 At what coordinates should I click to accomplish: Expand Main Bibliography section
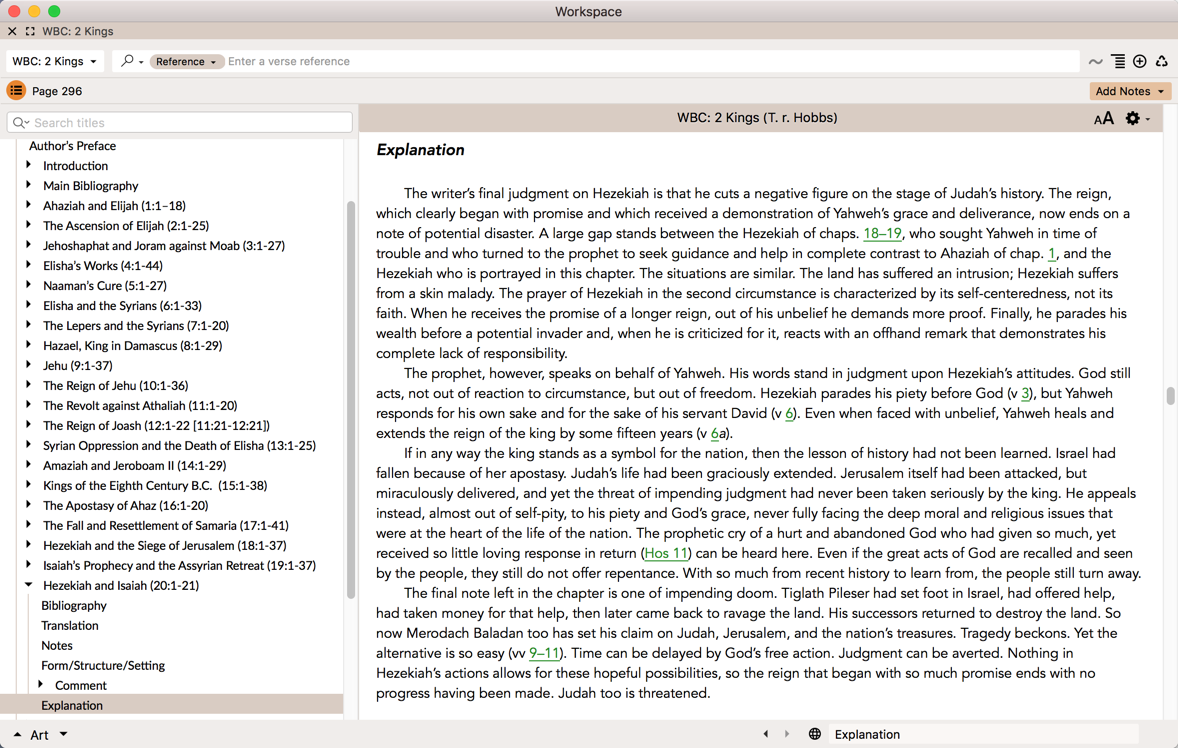29,185
